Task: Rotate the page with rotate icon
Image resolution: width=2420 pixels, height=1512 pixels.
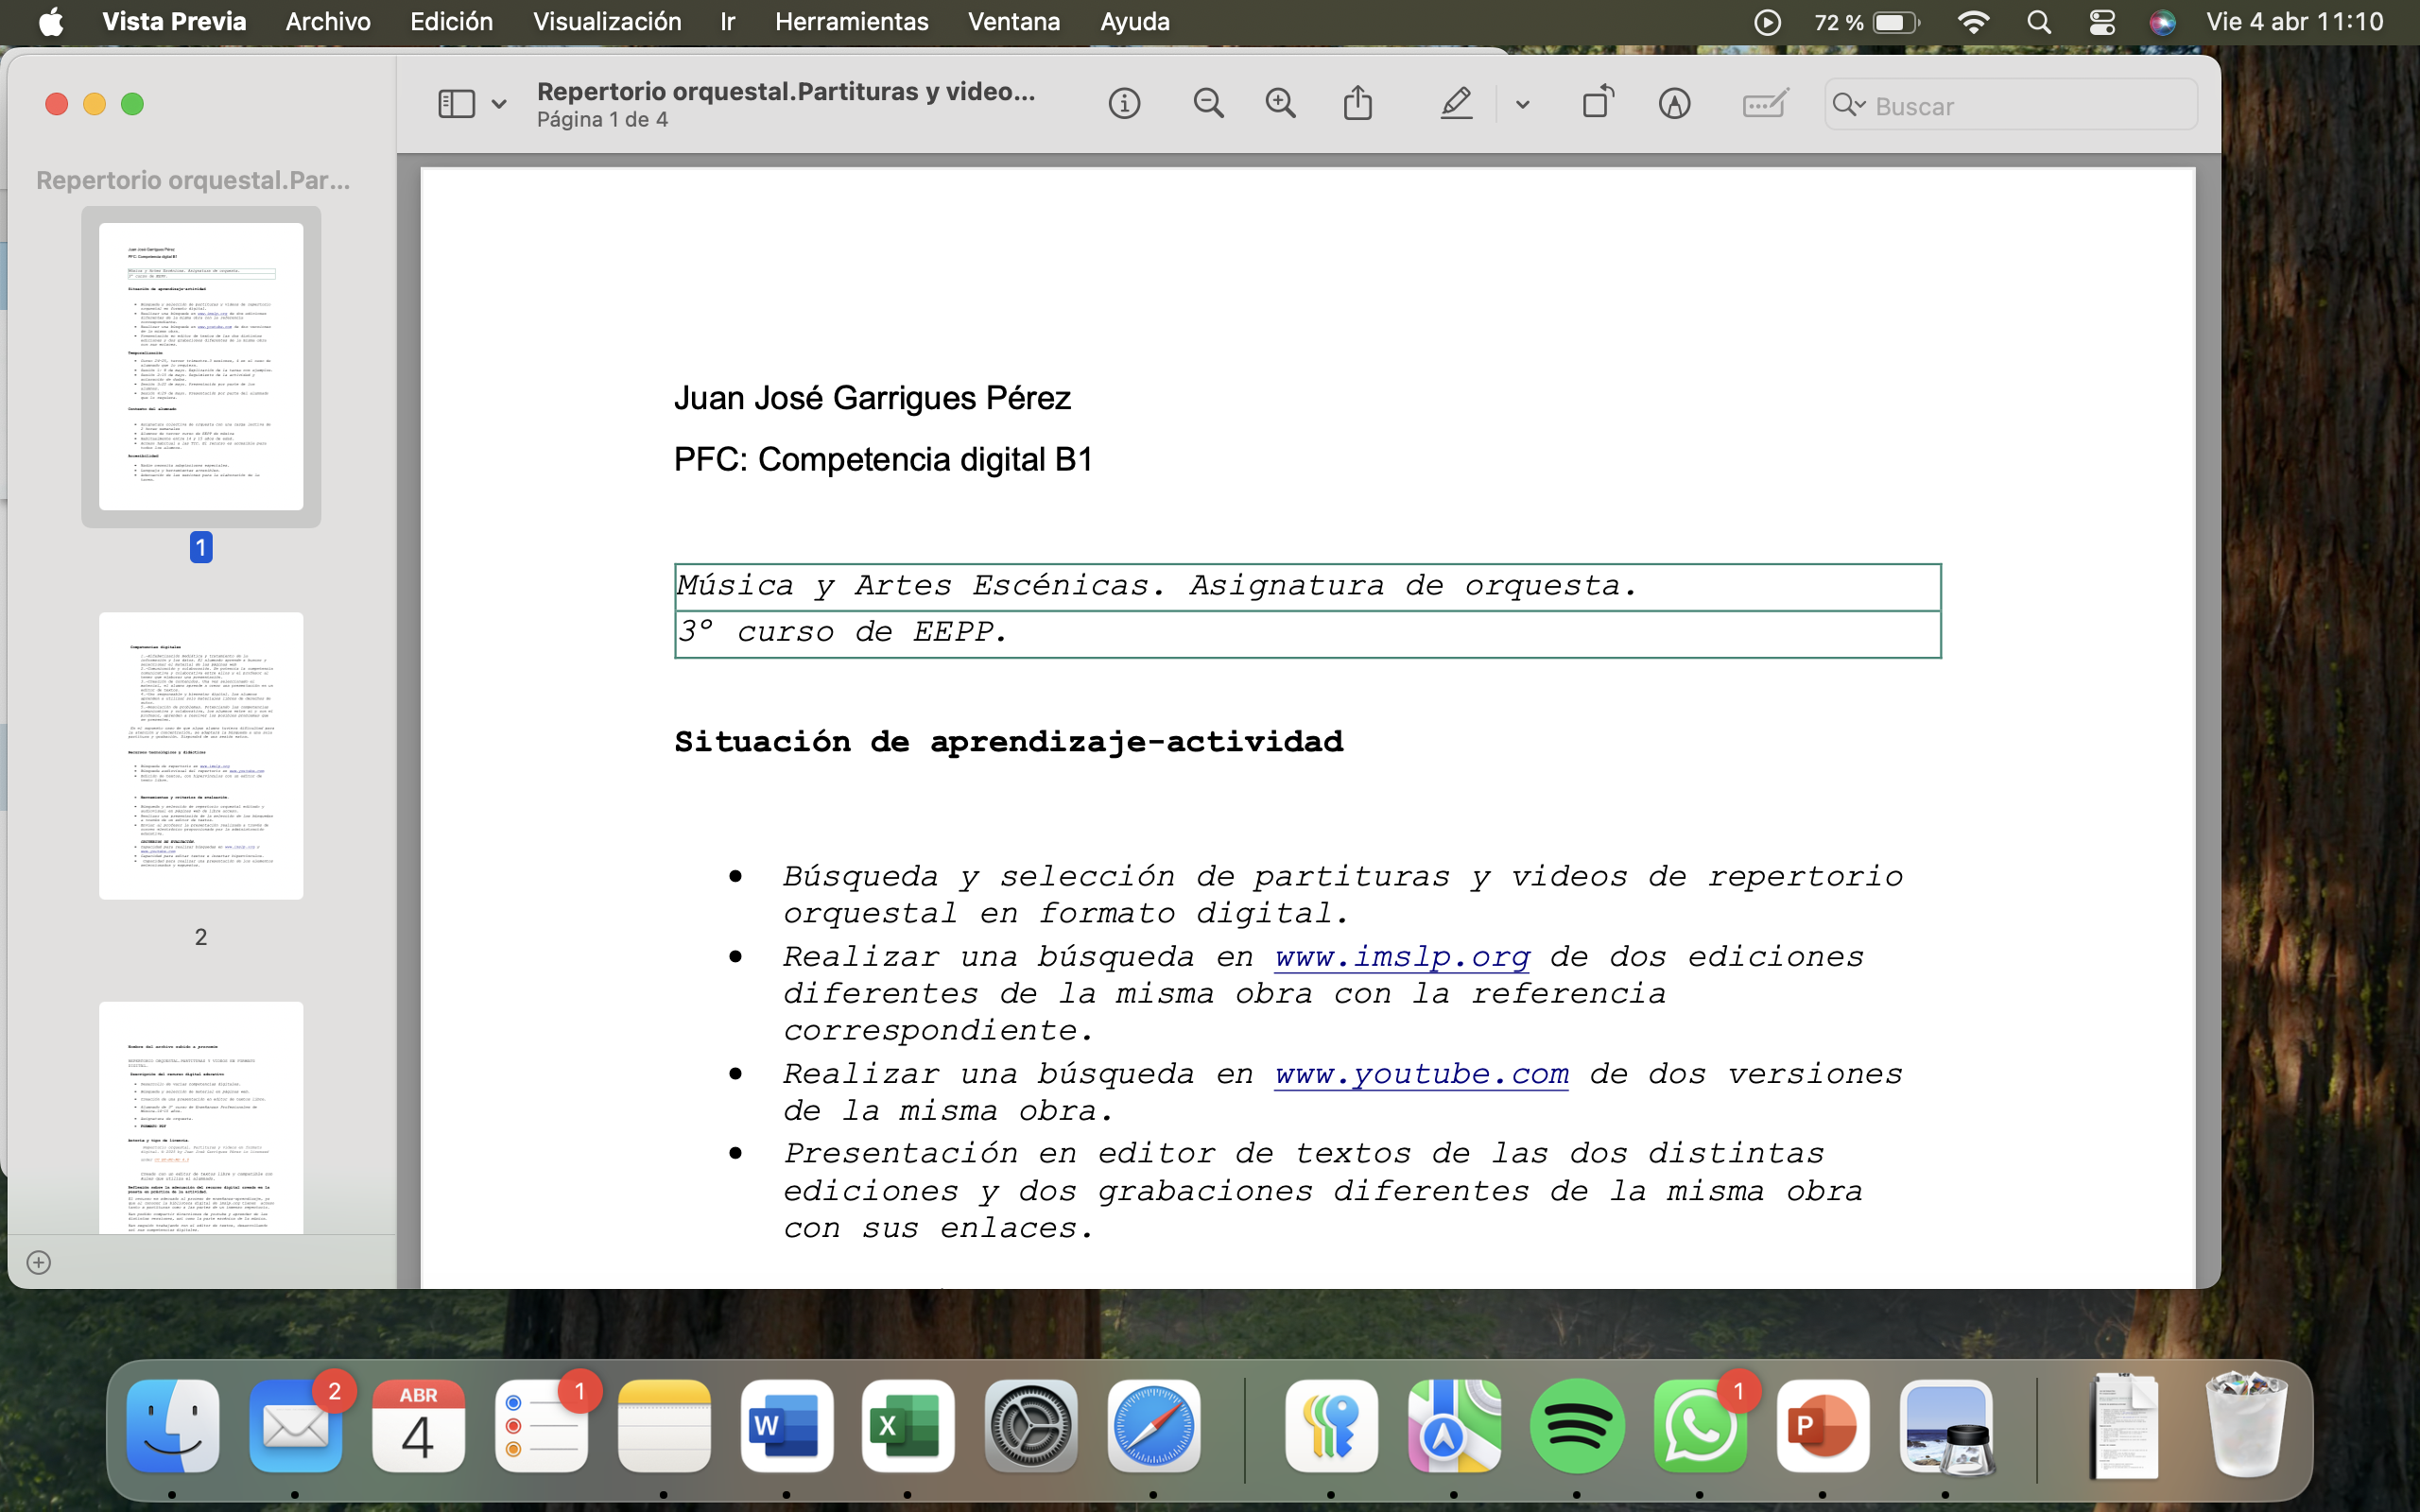Action: pyautogui.click(x=1597, y=103)
